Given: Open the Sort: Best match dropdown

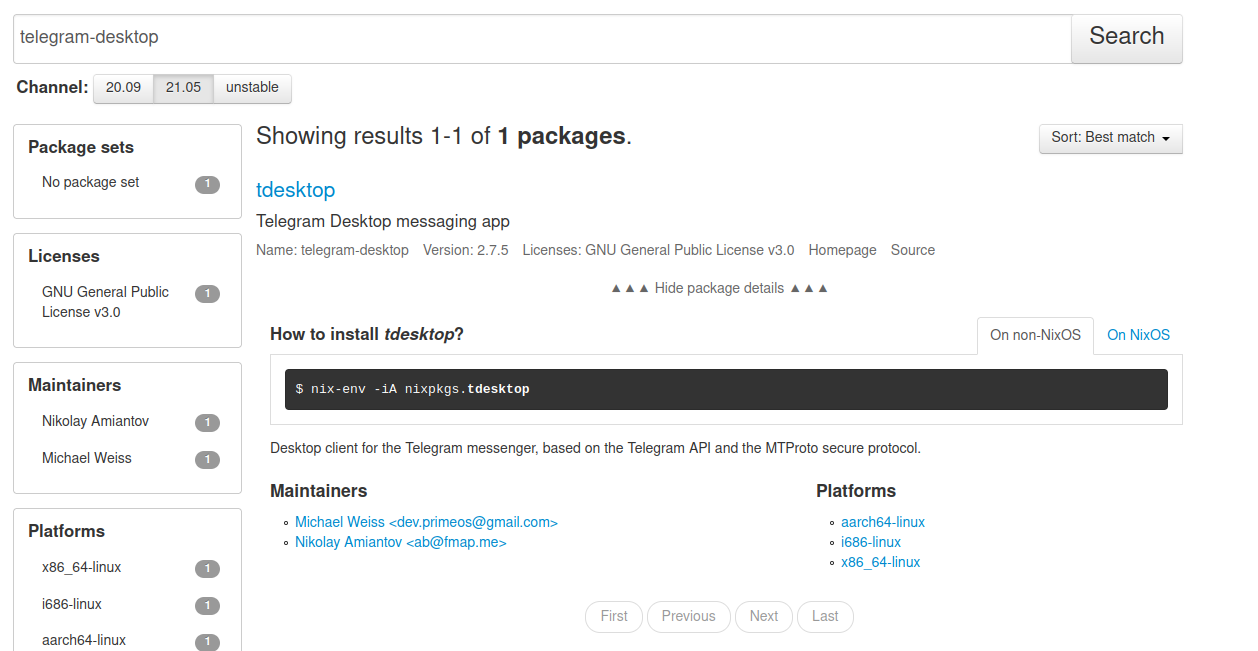Looking at the screenshot, I should pos(1110,138).
